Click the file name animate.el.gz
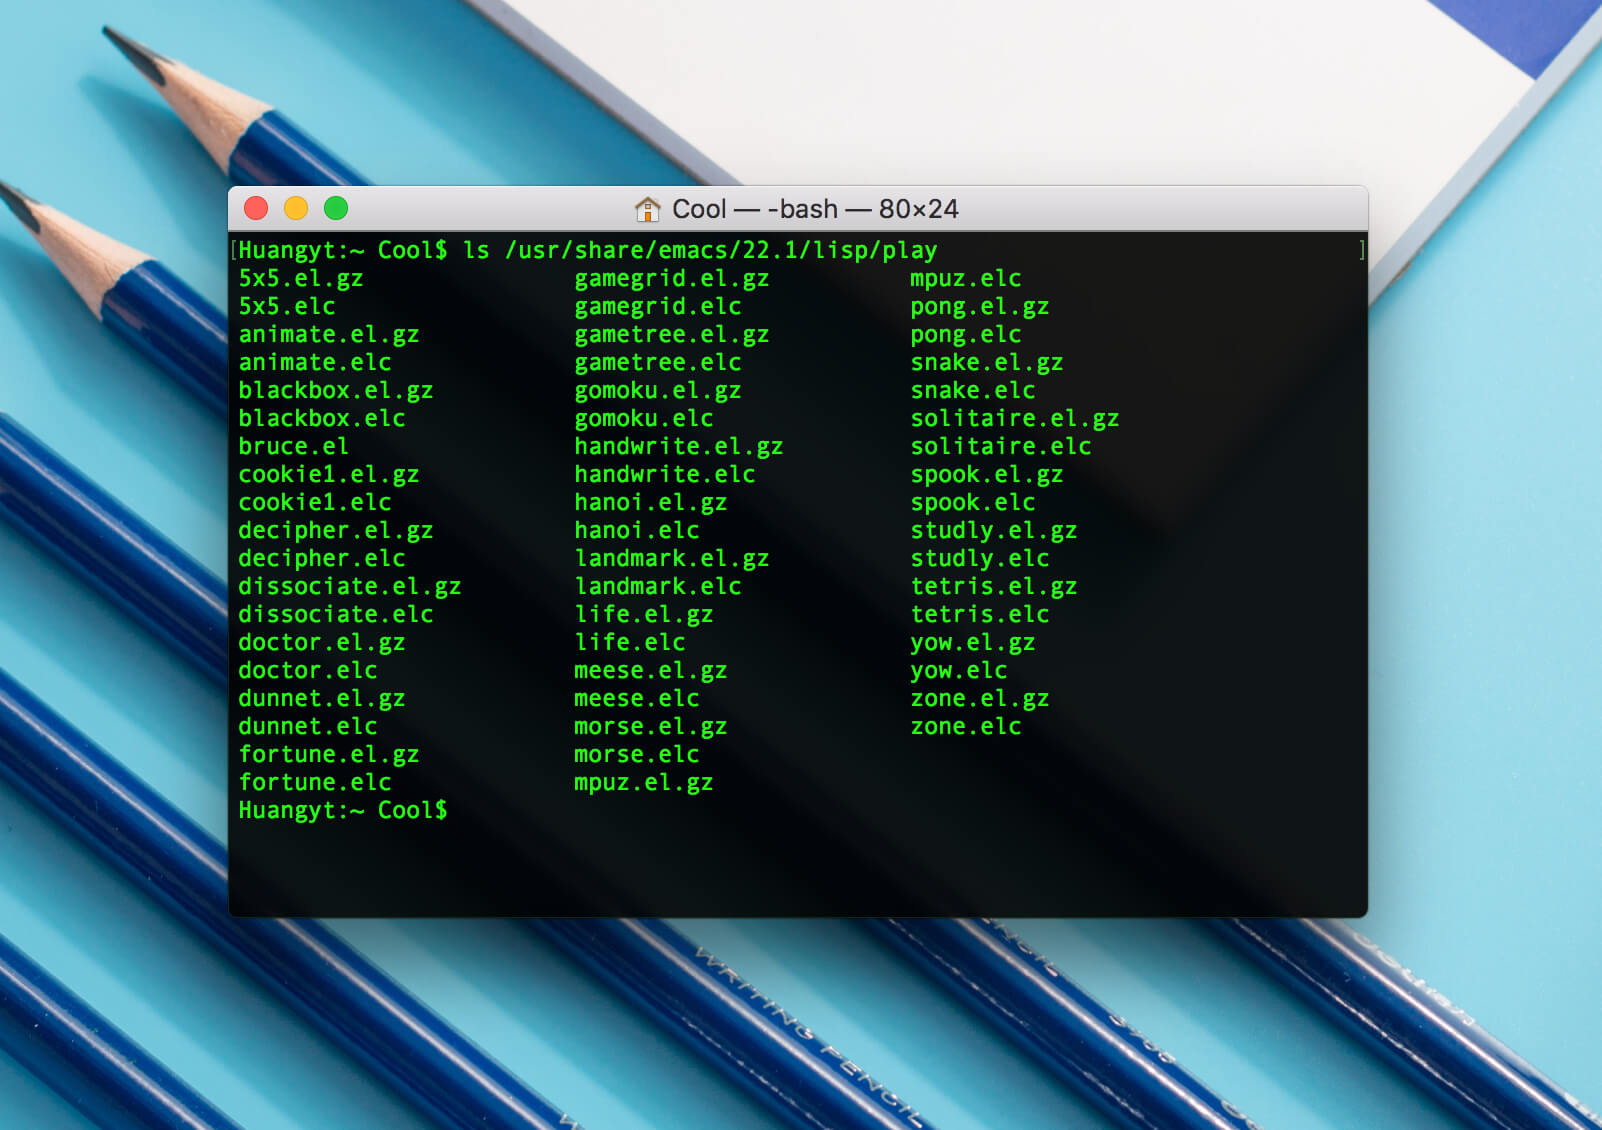Viewport: 1602px width, 1130px height. (329, 334)
